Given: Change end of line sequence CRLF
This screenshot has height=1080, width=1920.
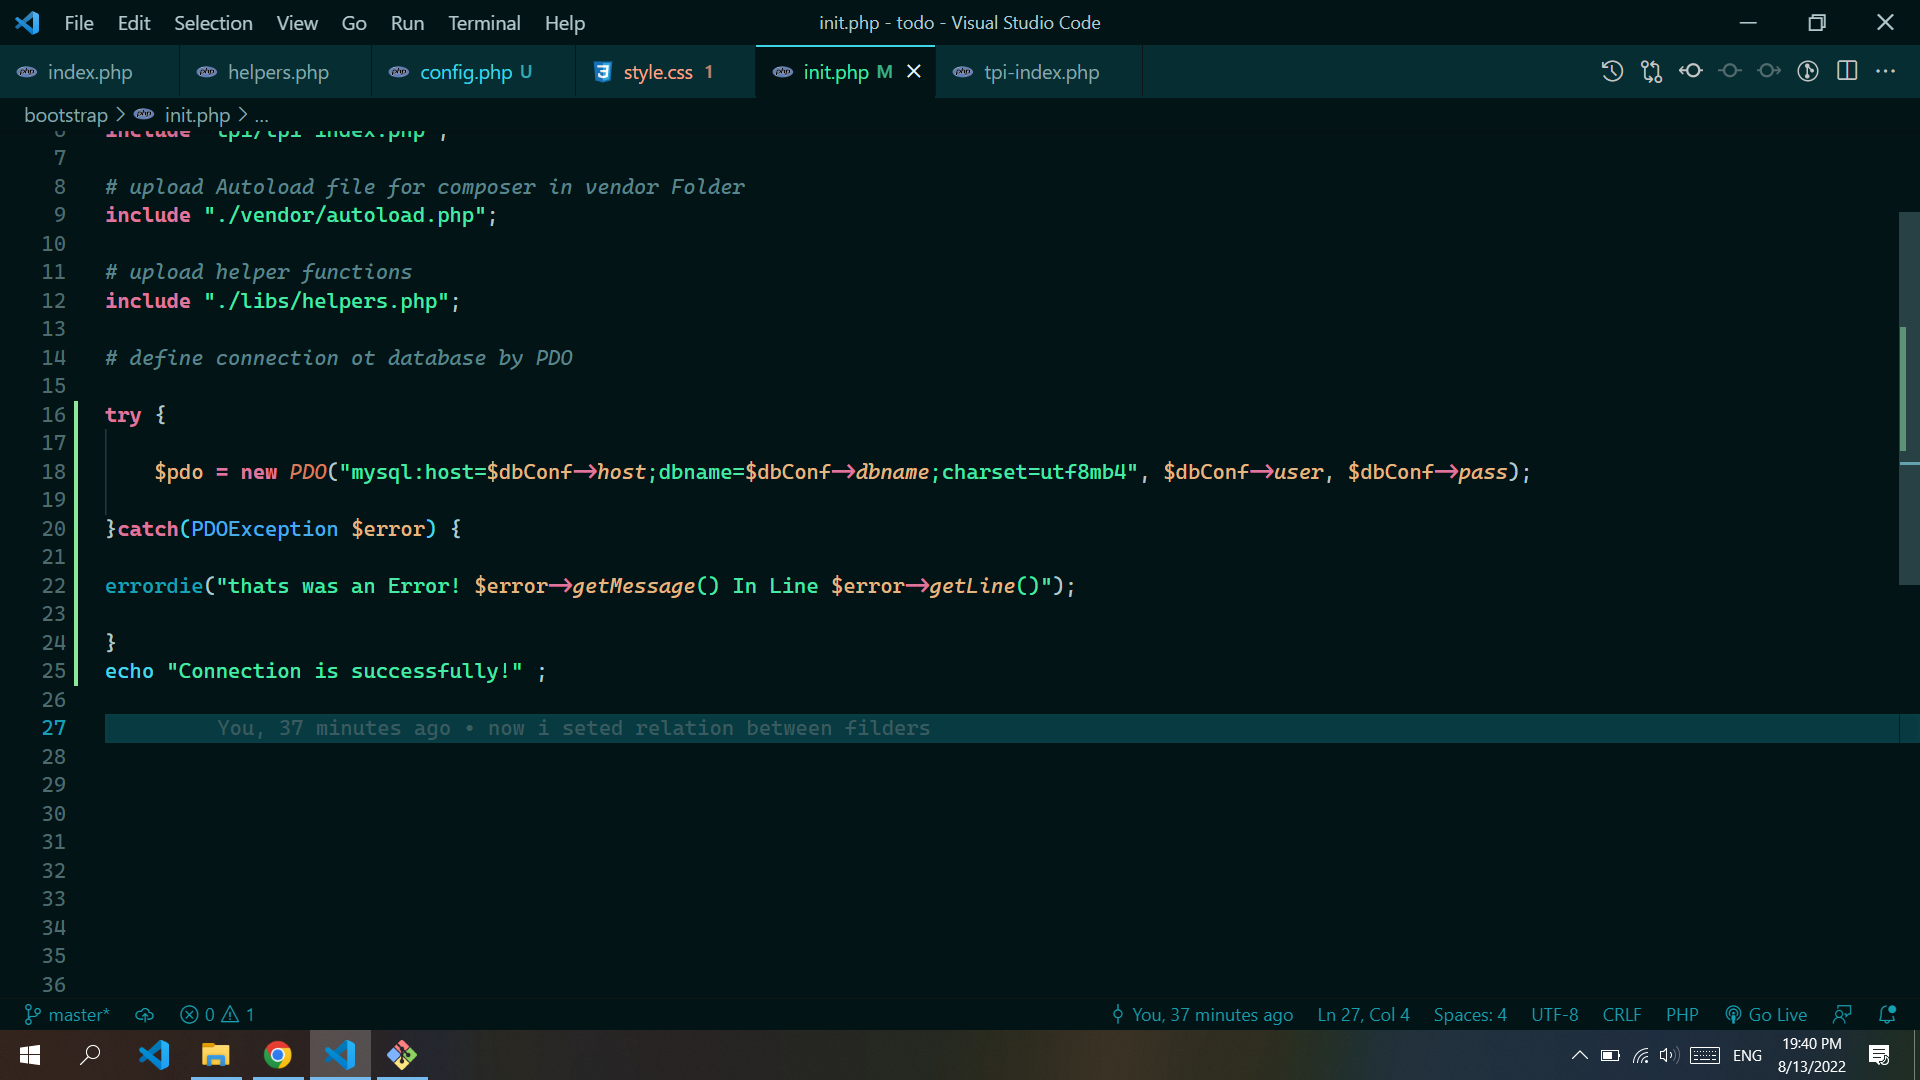Looking at the screenshot, I should tap(1622, 1014).
